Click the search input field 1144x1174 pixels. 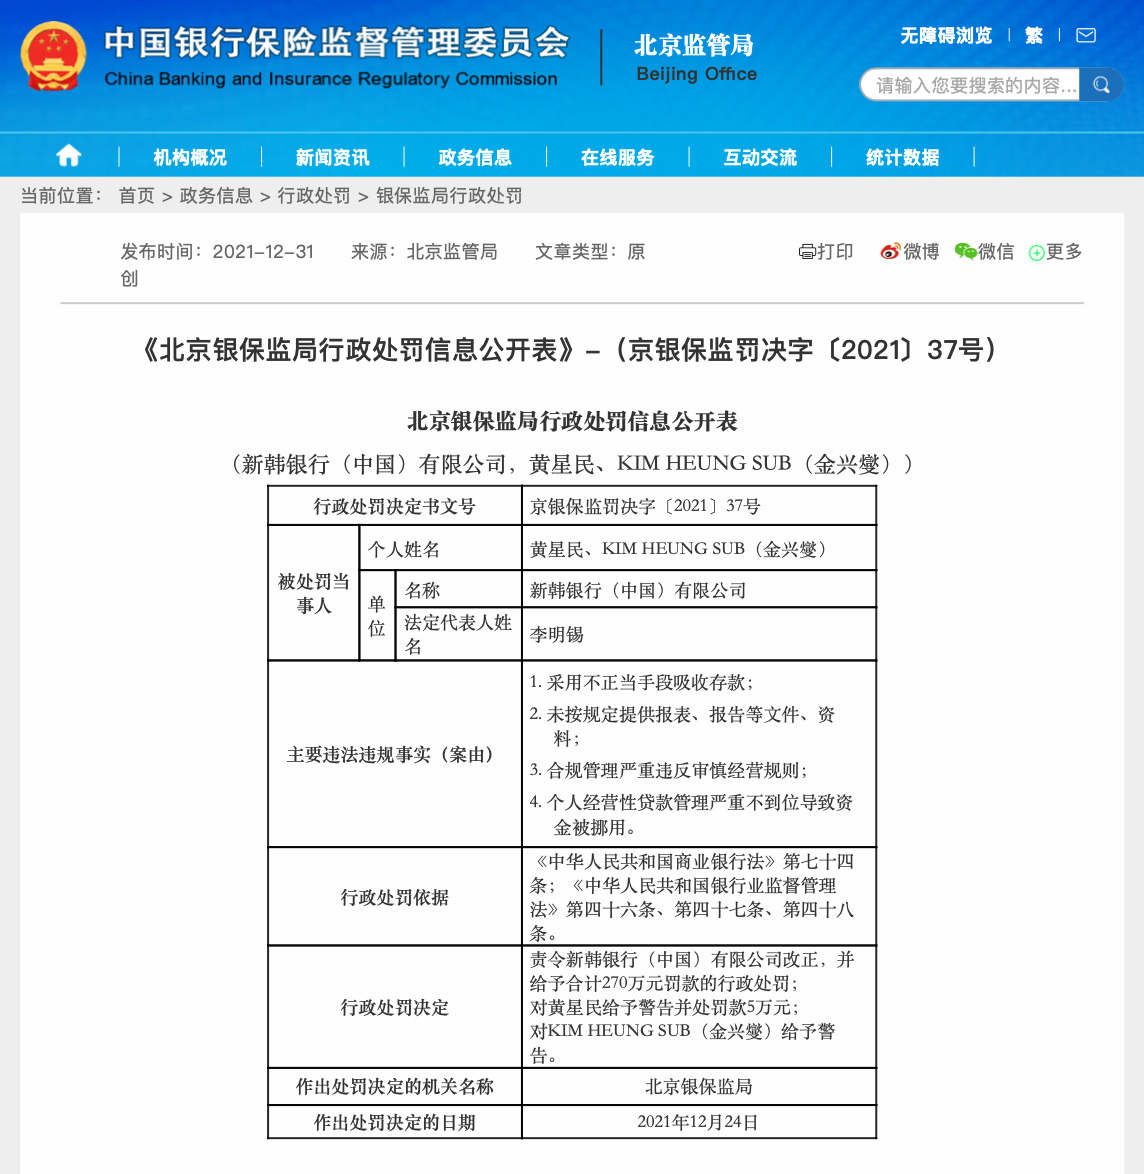(x=971, y=85)
